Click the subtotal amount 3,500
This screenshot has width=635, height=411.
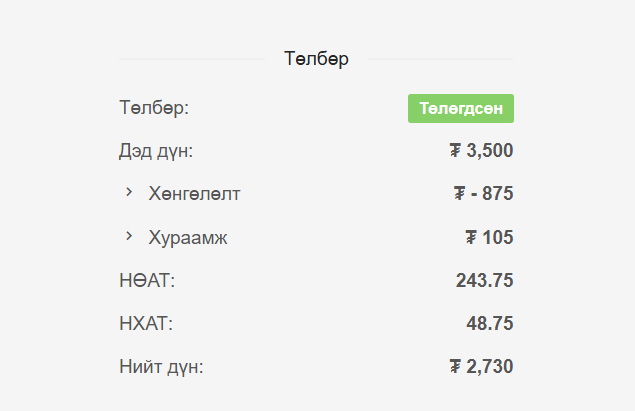tap(490, 151)
